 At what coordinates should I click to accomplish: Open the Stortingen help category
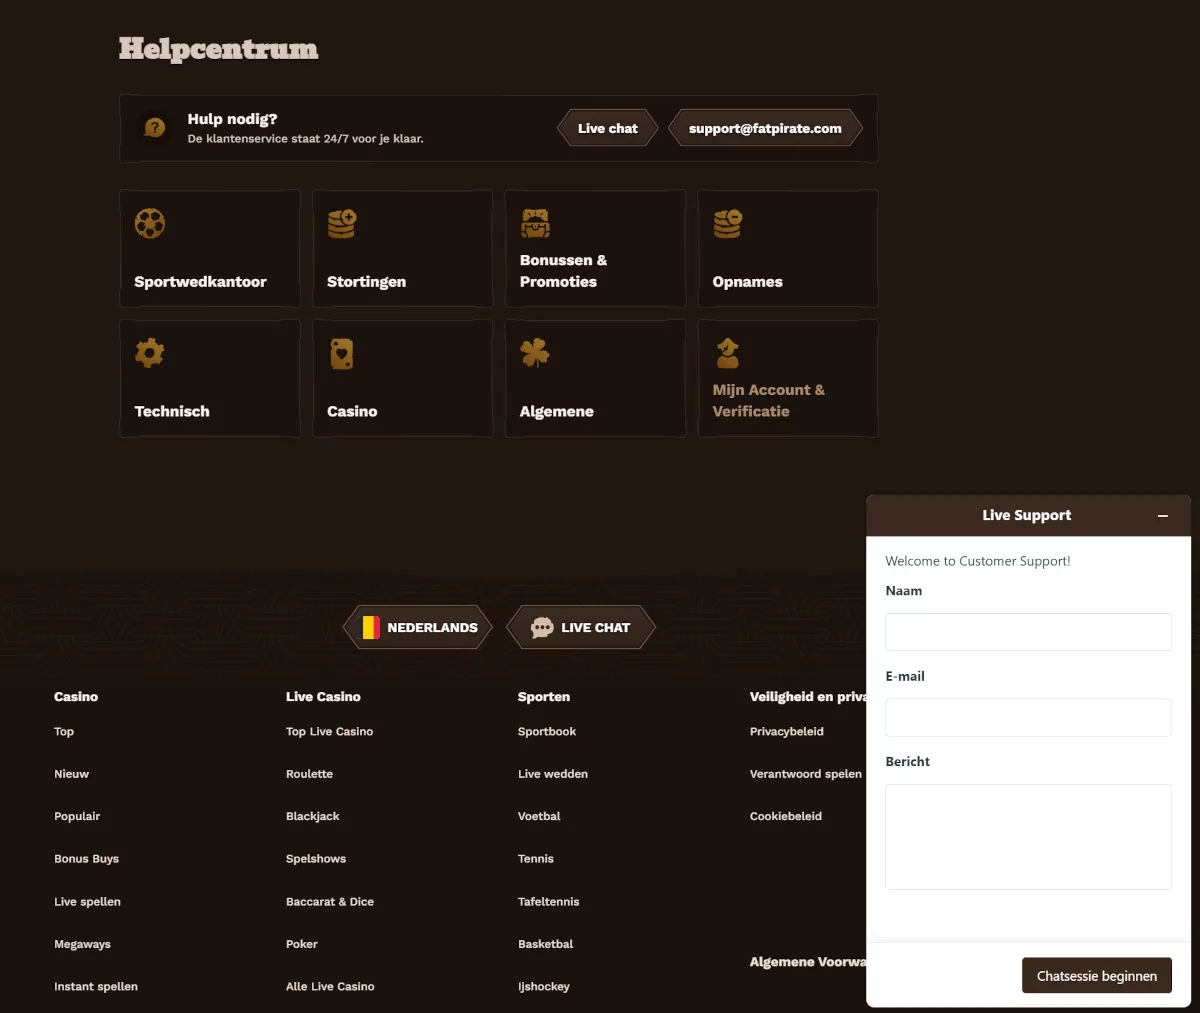pos(403,249)
